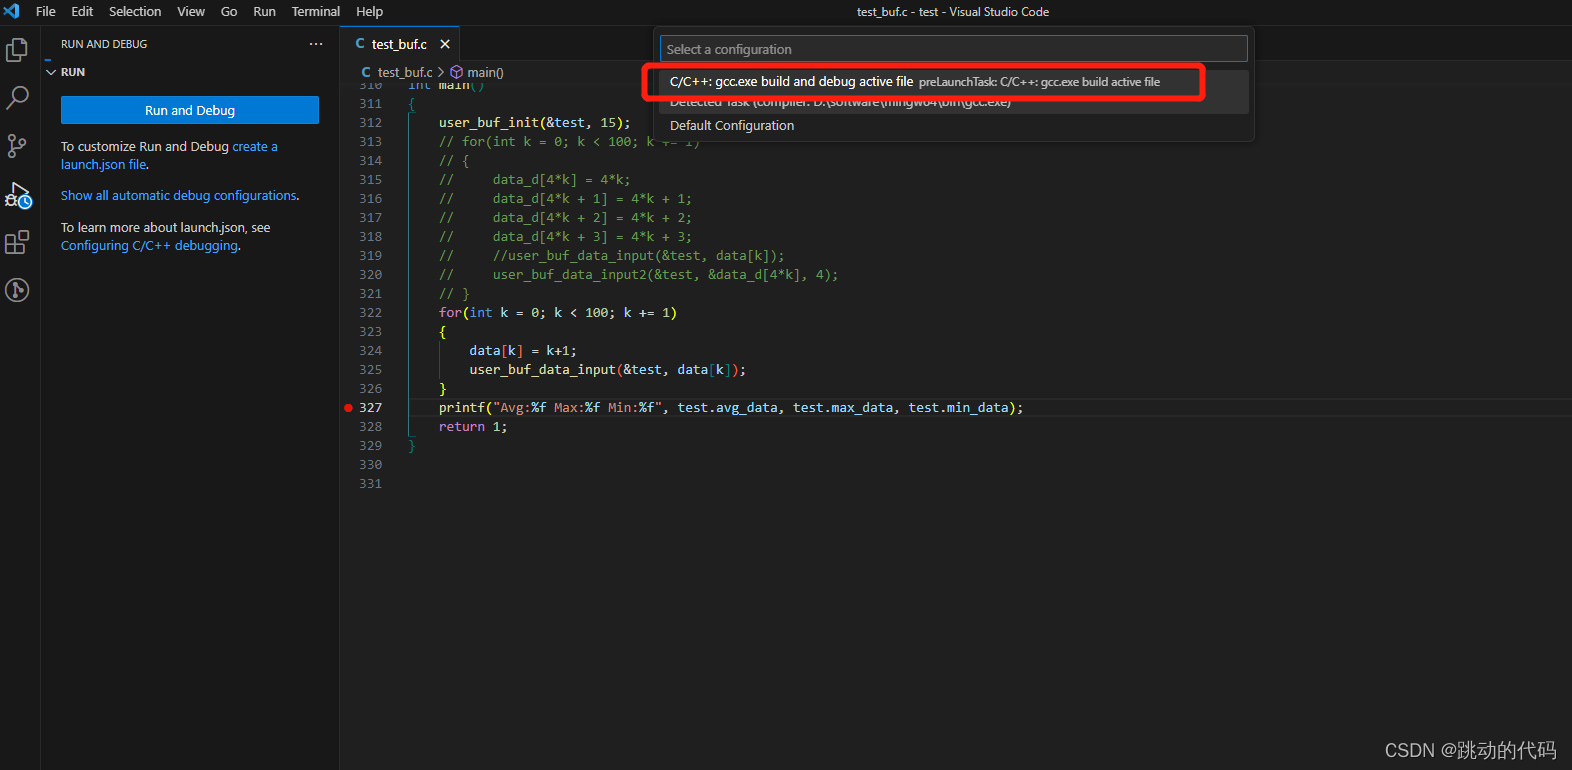The height and width of the screenshot is (770, 1572).
Task: Click the printf statement on line 327
Action: [x=731, y=407]
